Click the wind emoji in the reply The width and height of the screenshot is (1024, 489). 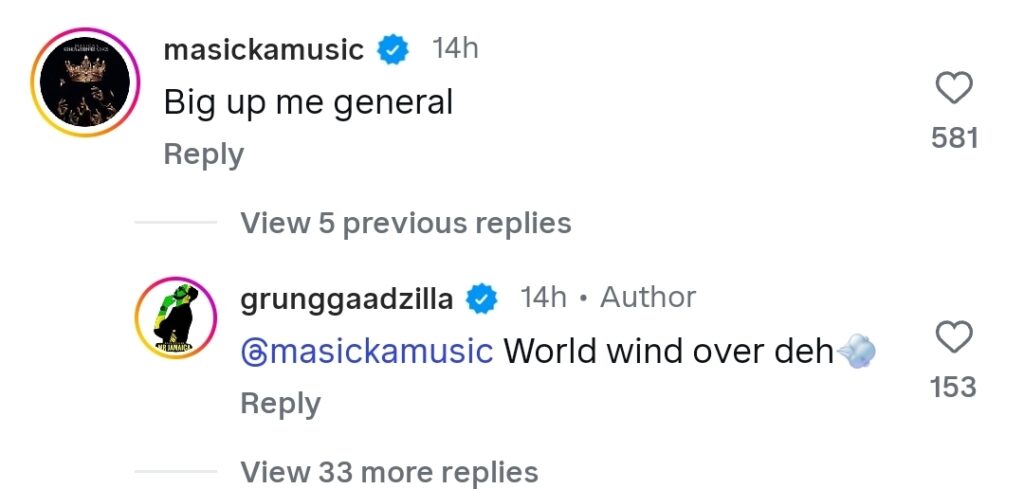[857, 351]
